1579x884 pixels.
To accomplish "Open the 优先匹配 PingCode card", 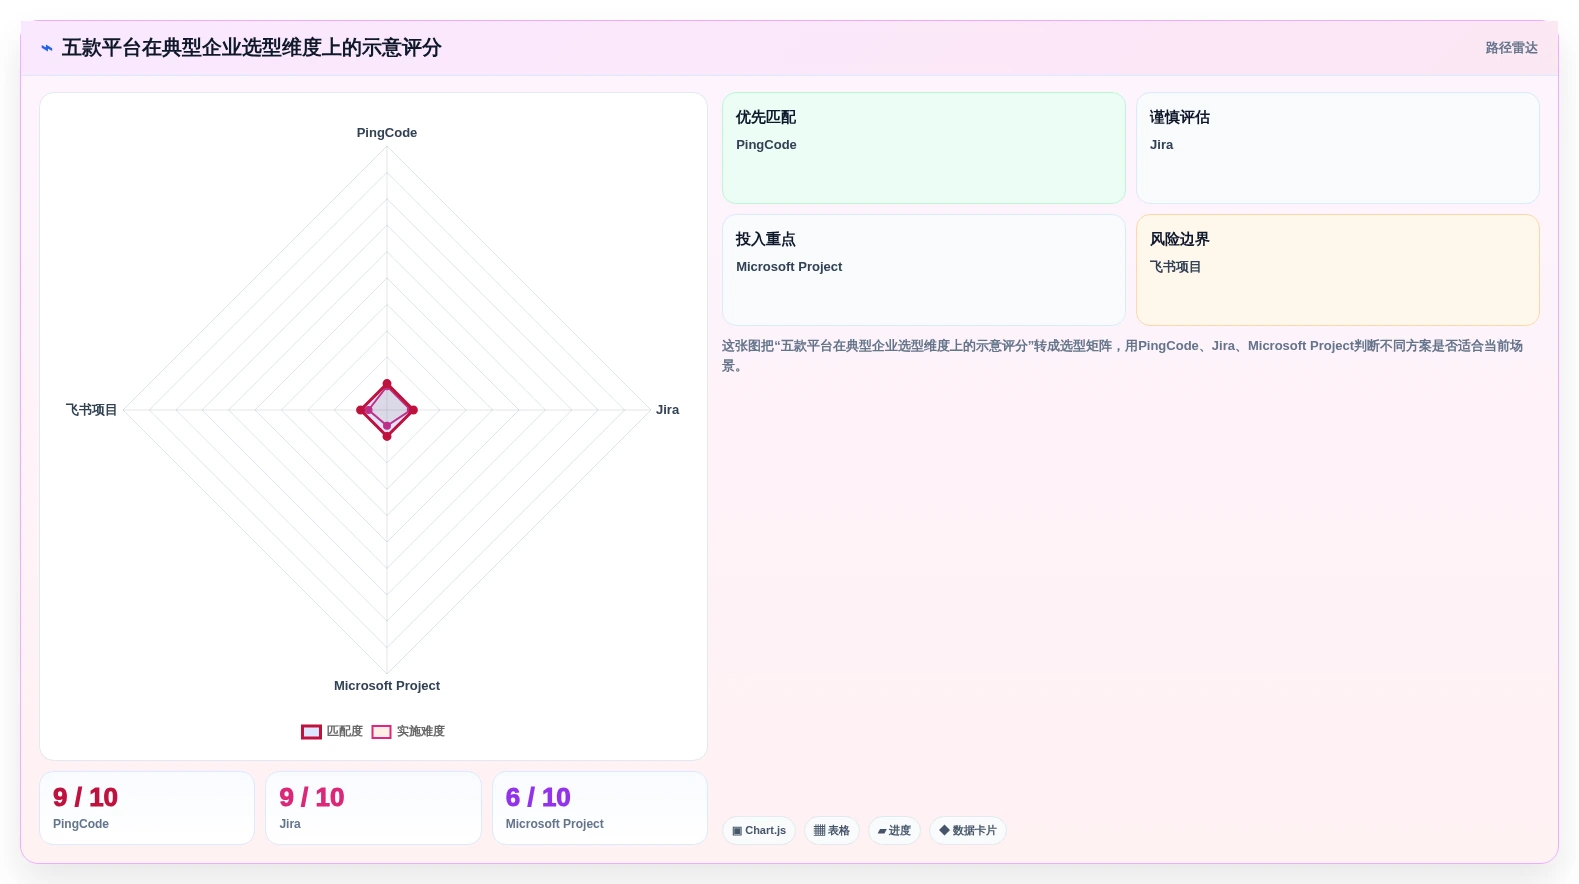I will (x=924, y=148).
